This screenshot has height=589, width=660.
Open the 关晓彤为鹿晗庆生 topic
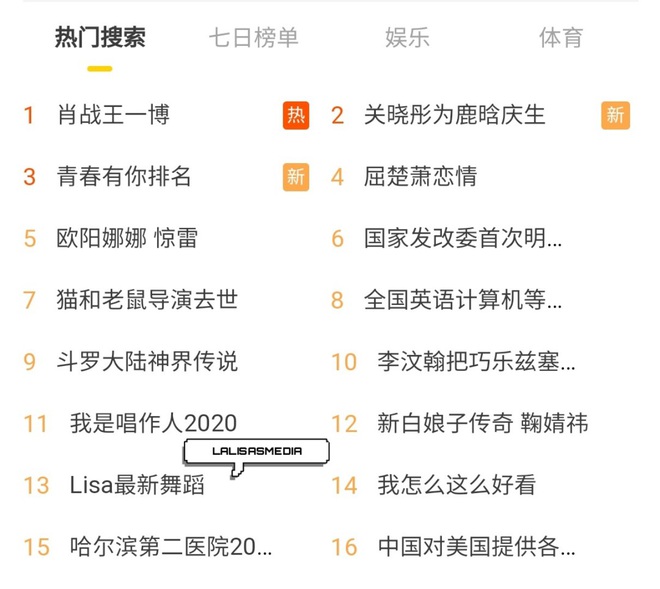[x=455, y=115]
